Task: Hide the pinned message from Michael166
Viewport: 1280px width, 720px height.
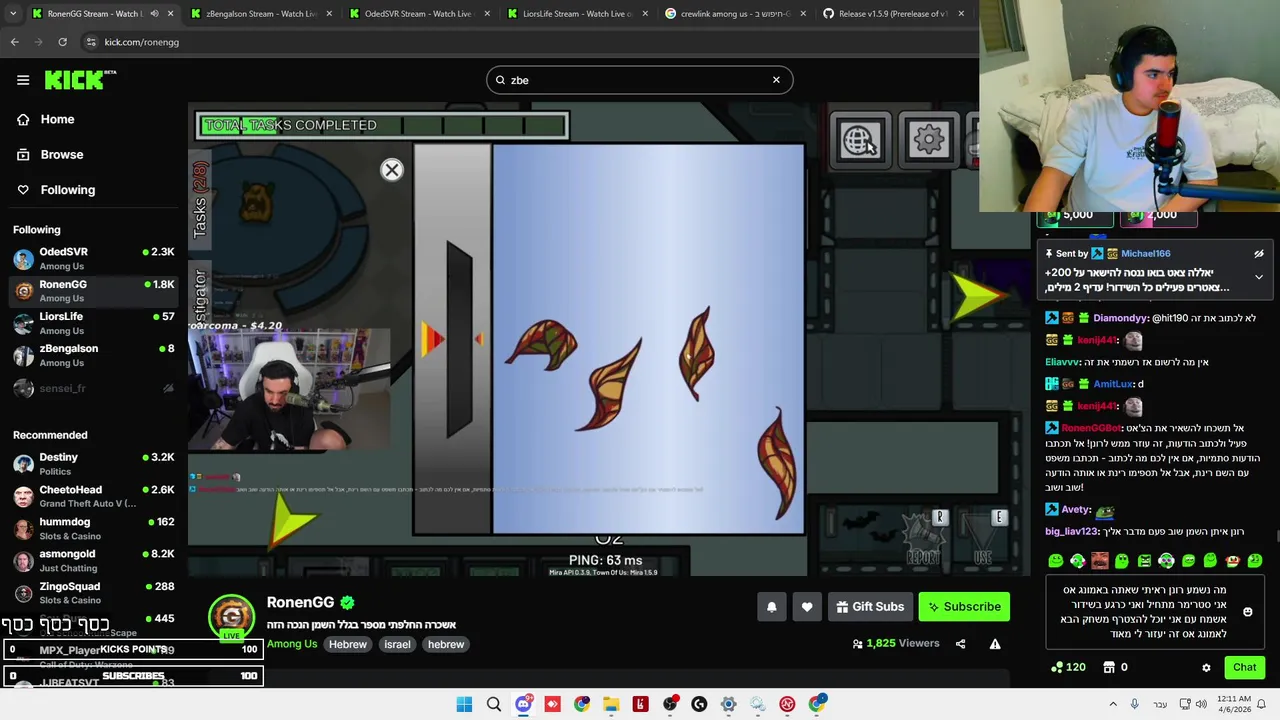Action: pos(1259,254)
